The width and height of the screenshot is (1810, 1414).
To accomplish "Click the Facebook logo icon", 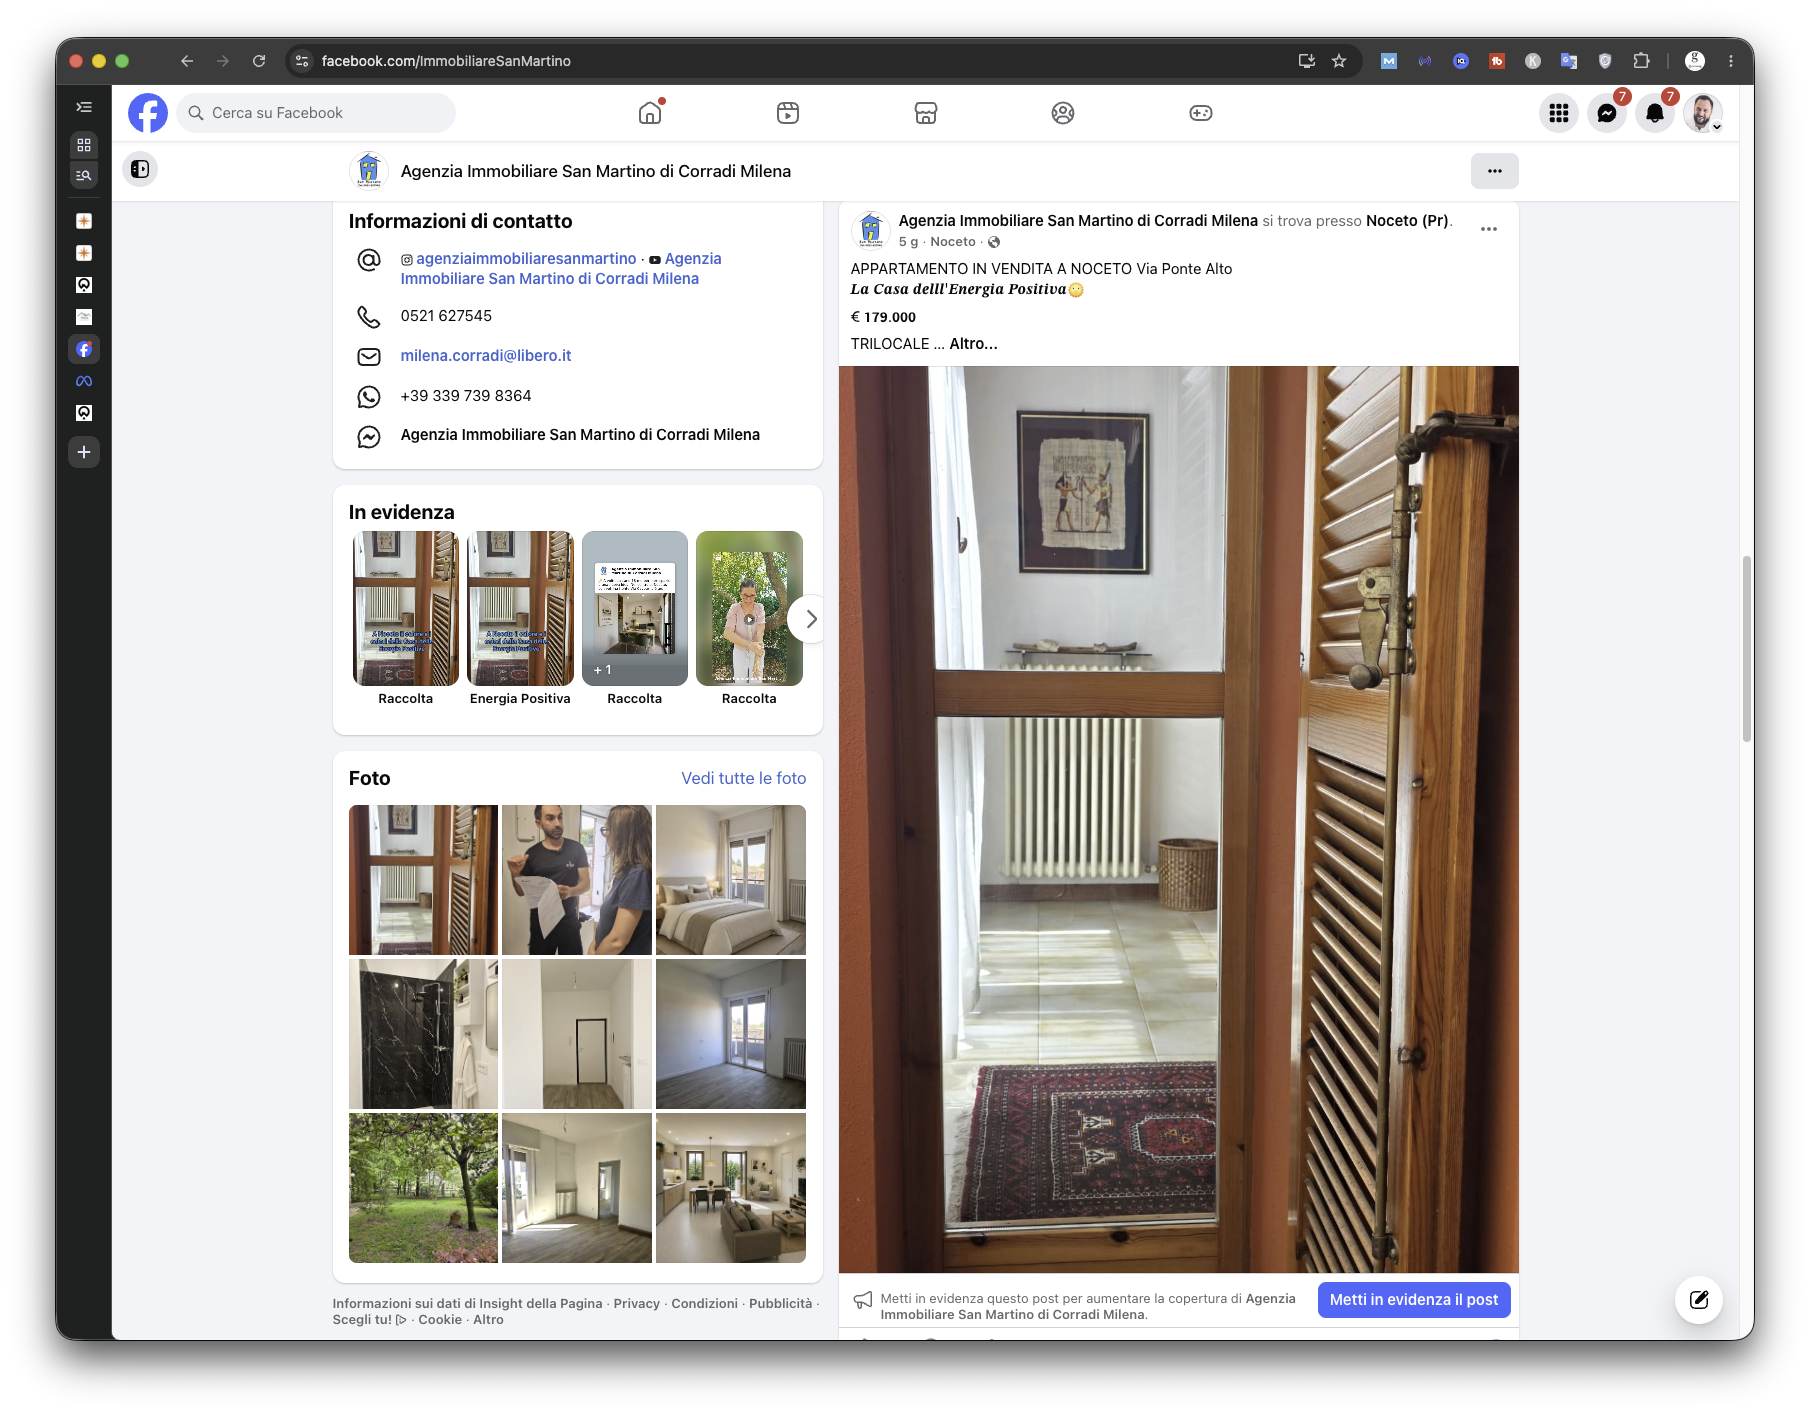I will [148, 113].
